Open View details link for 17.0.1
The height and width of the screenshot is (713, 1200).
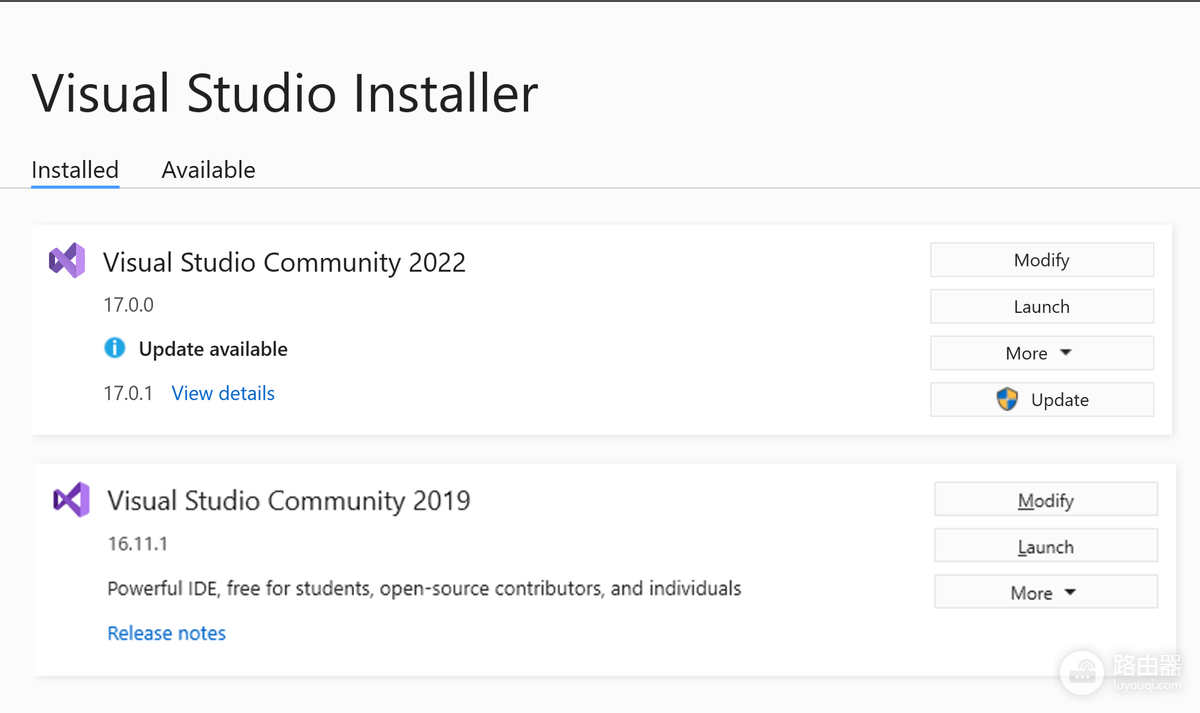click(223, 393)
